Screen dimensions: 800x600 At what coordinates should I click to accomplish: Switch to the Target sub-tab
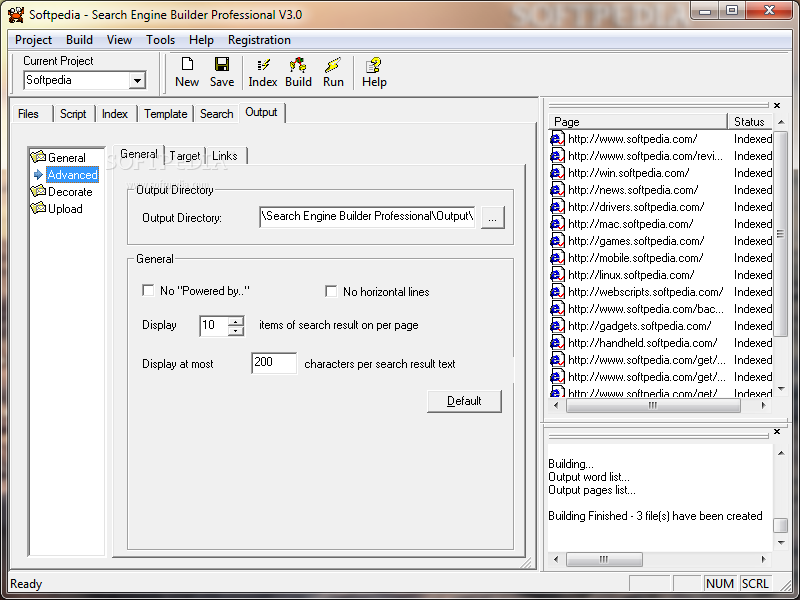click(x=185, y=156)
